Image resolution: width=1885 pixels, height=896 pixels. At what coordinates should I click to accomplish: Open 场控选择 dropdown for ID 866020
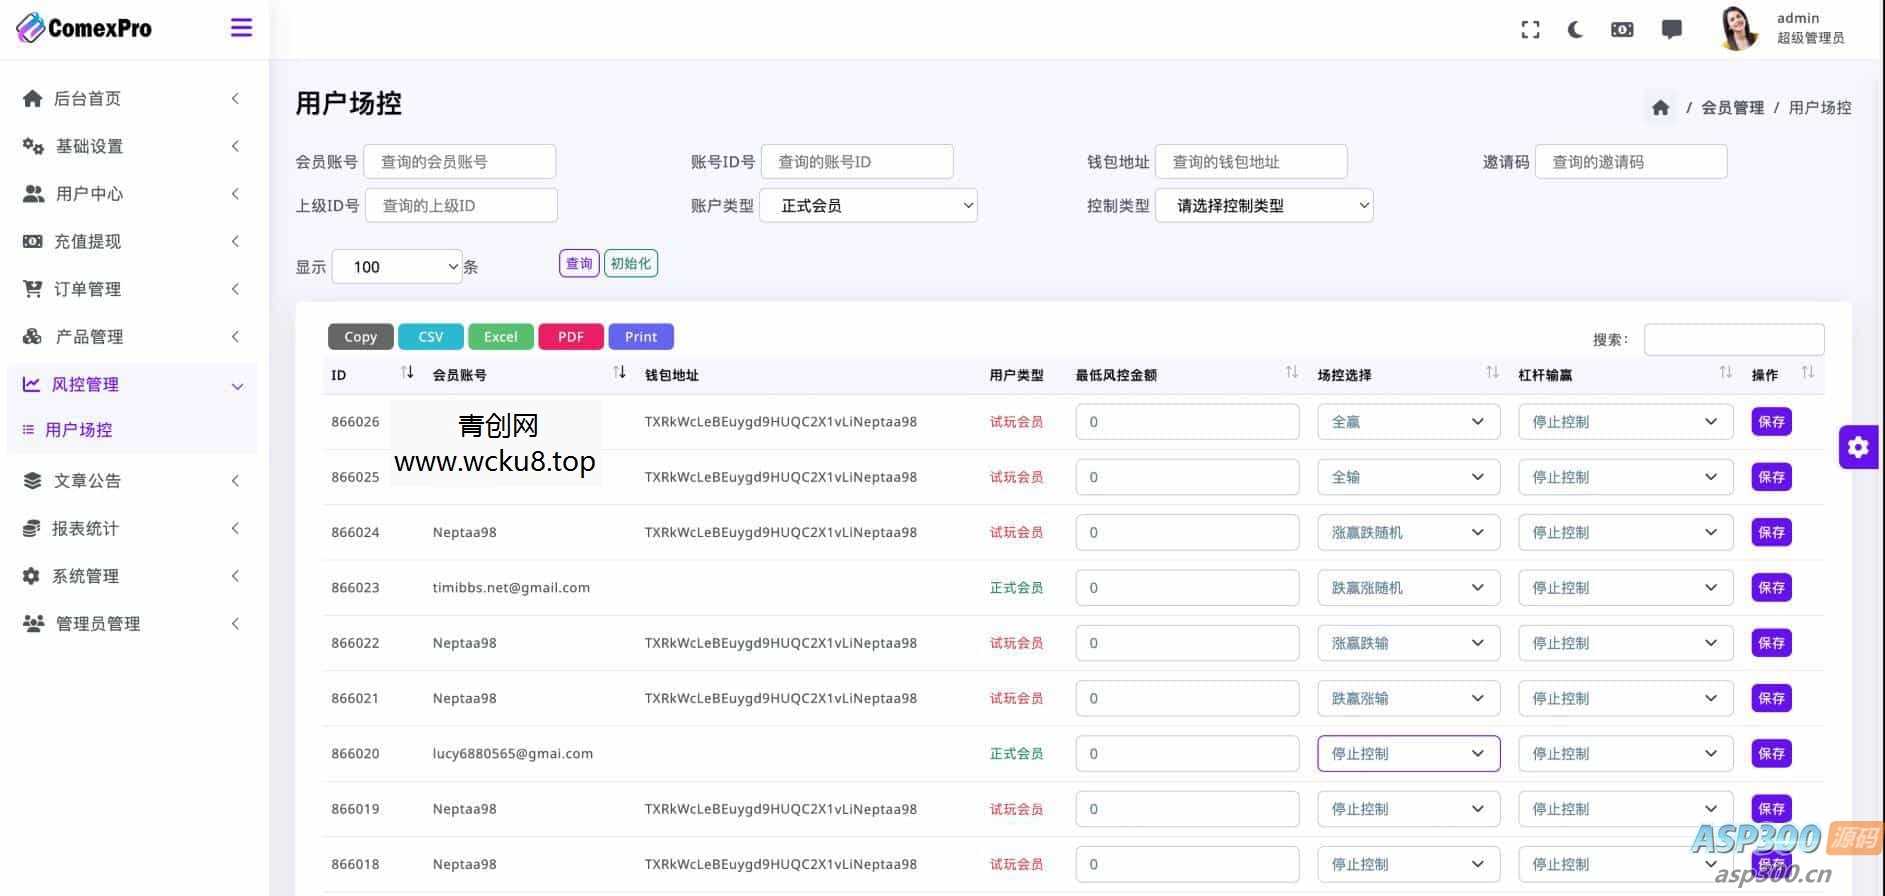(1408, 754)
